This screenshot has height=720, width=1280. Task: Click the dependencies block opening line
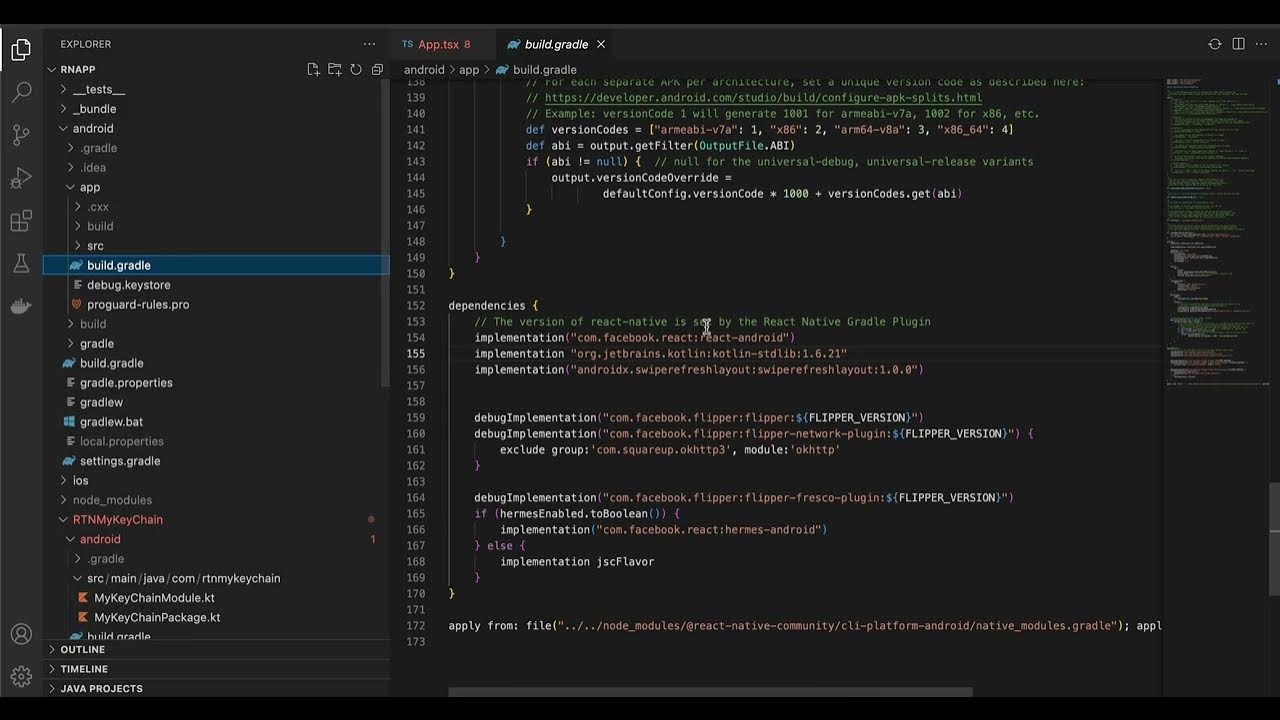(x=493, y=305)
